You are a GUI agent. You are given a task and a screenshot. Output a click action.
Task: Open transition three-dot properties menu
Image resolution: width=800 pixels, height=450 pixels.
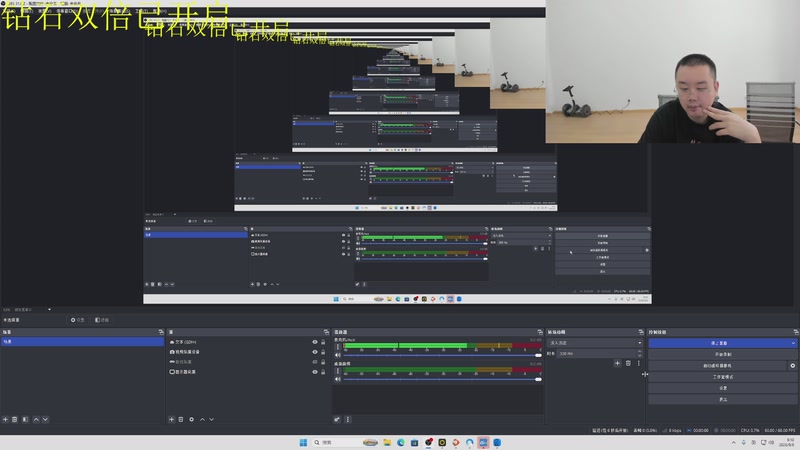(638, 363)
